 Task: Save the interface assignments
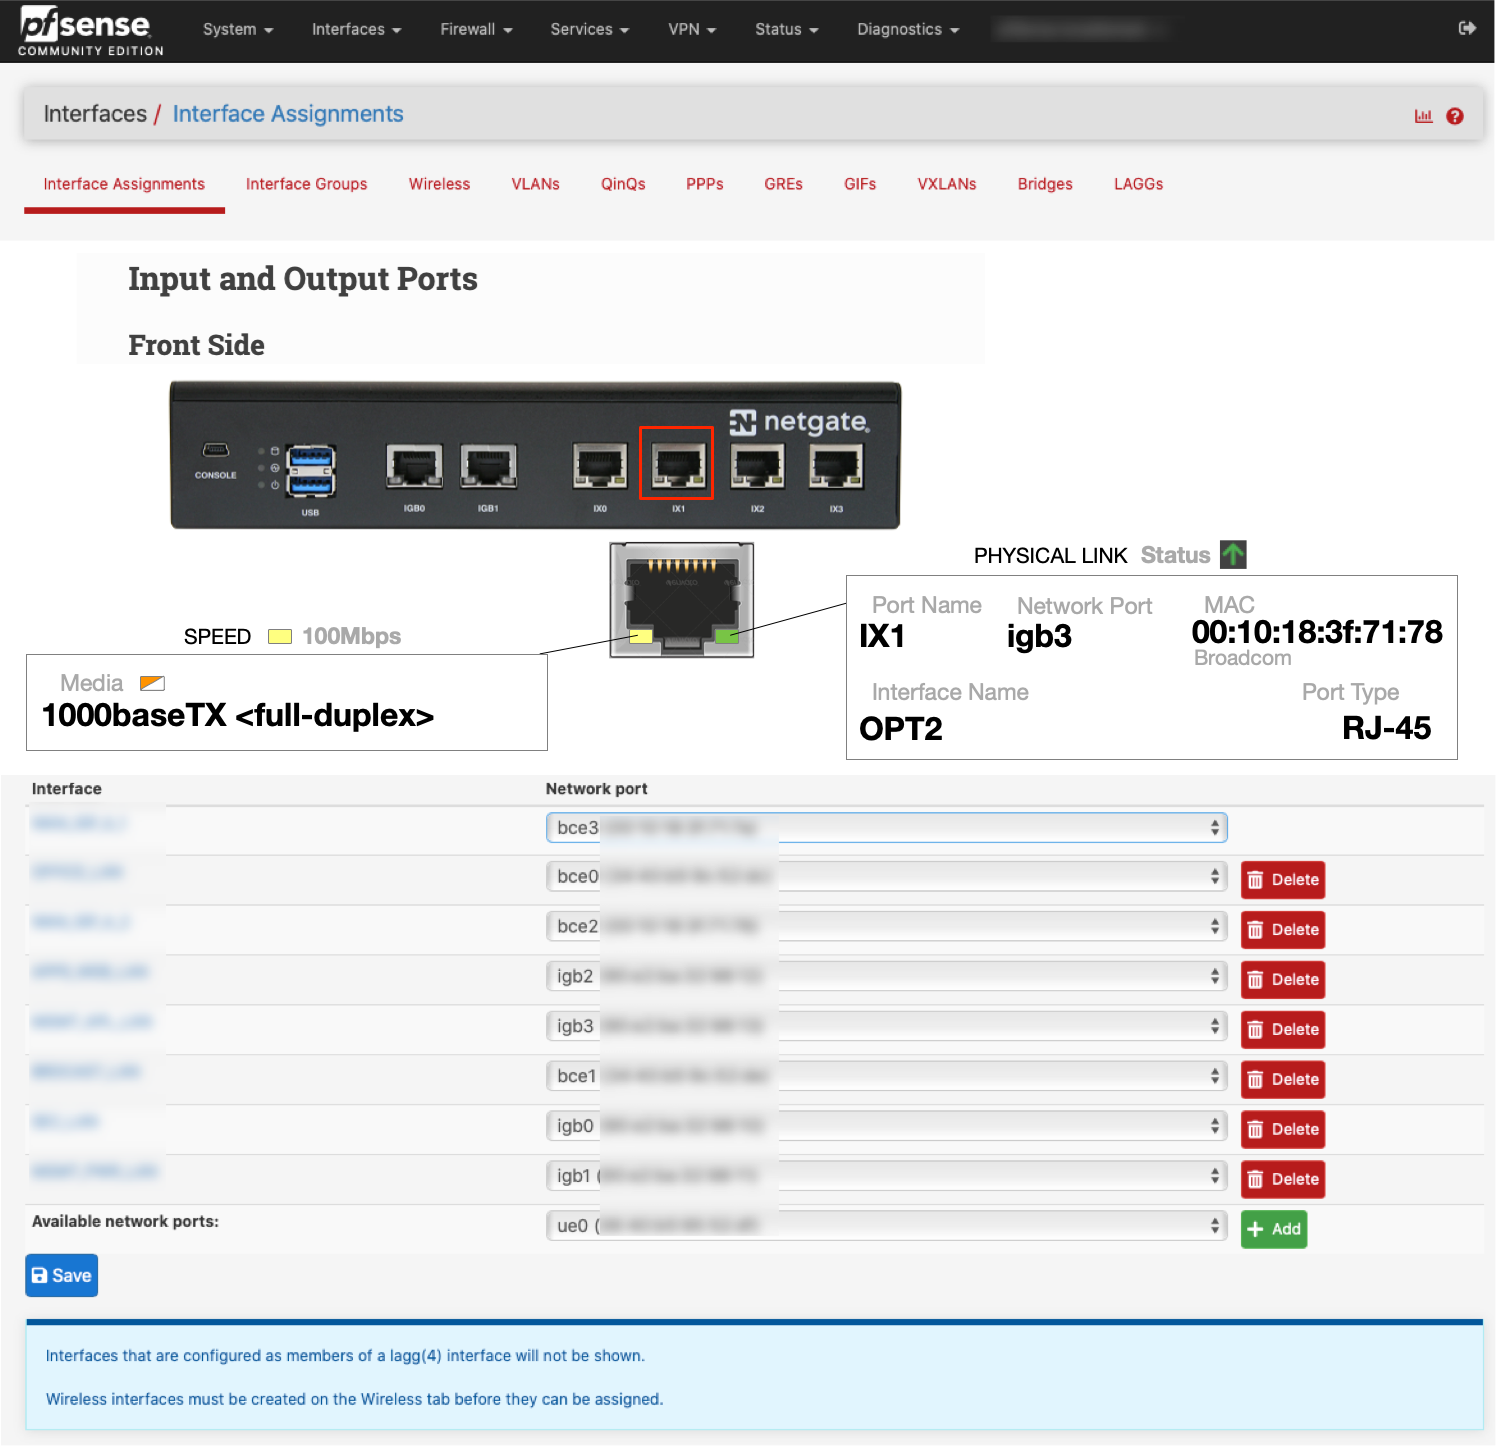(62, 1276)
